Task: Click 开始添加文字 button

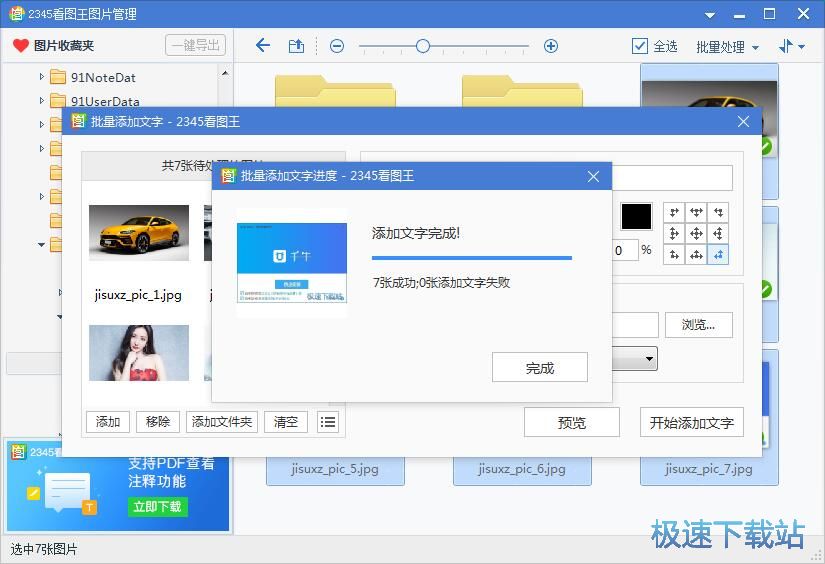Action: tap(691, 422)
